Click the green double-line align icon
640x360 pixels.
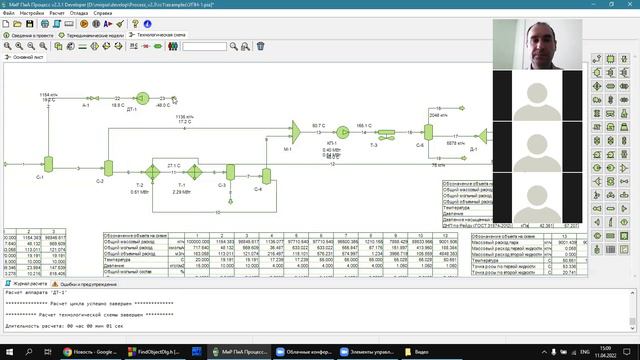(x=82, y=47)
